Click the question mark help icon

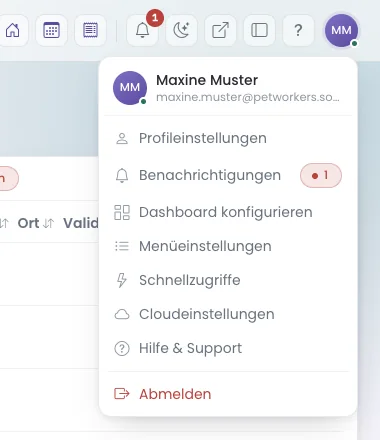[298, 30]
